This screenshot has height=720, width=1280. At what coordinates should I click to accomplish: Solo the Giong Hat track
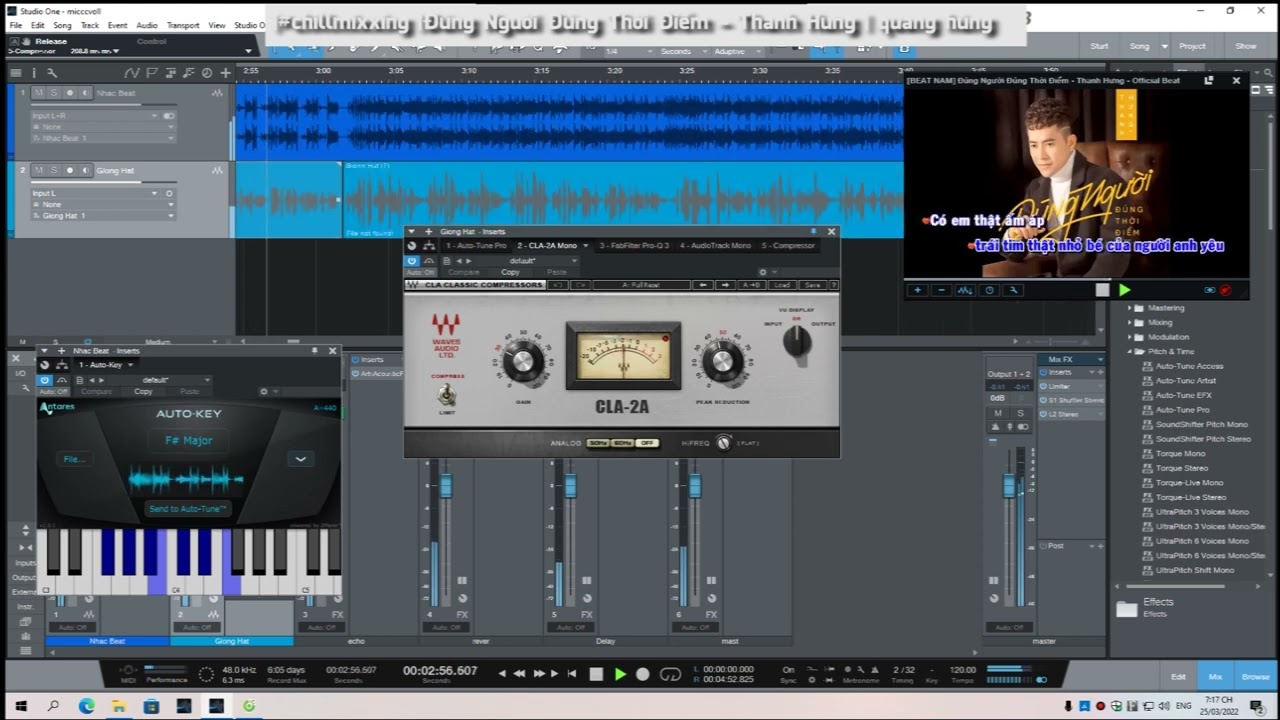point(54,171)
